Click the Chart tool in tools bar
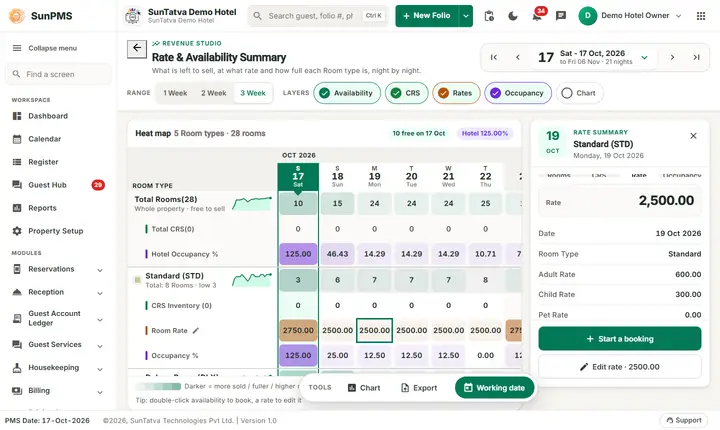This screenshot has width=720, height=430. tap(364, 388)
